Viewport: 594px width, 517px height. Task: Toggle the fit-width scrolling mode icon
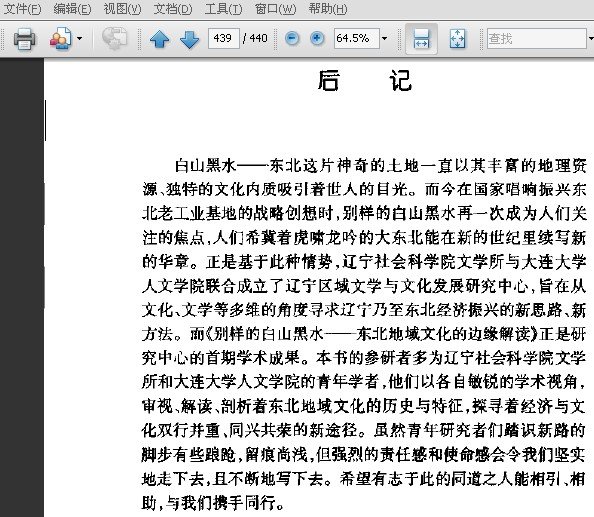421,39
